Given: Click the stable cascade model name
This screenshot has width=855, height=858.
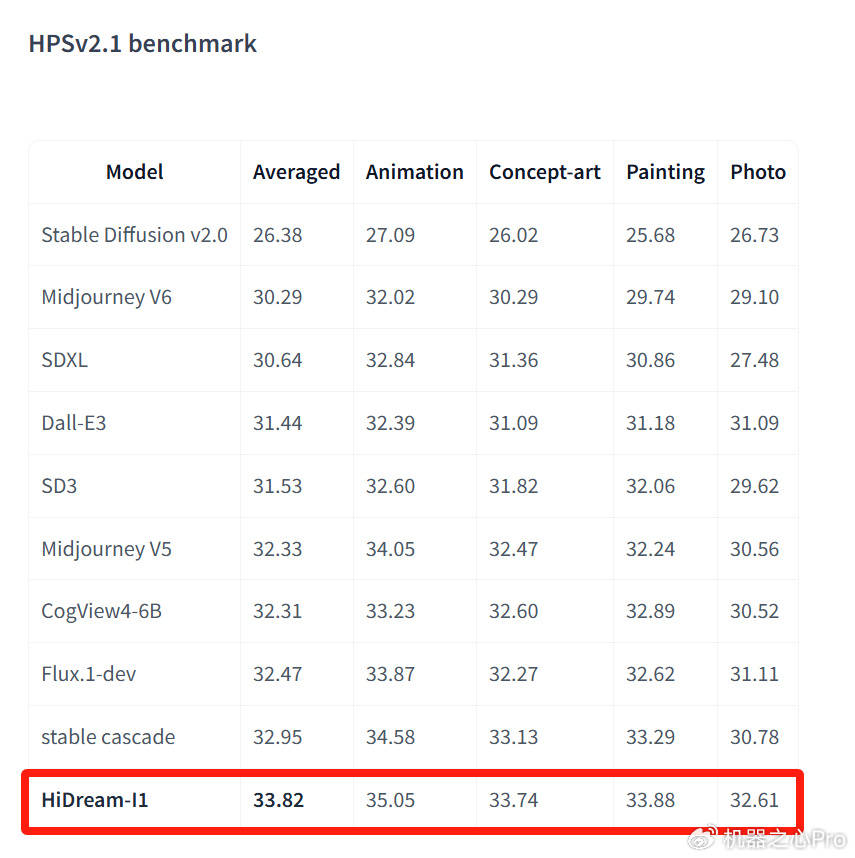Looking at the screenshot, I should 108,737.
